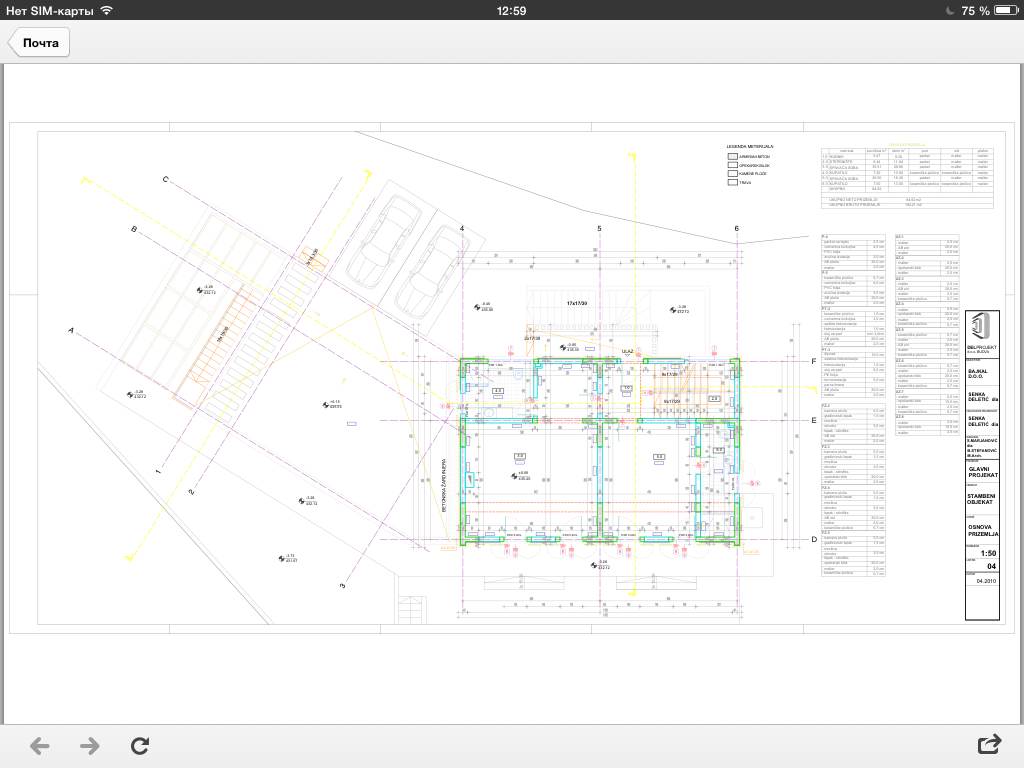Tap the first parked car outline

(384, 241)
